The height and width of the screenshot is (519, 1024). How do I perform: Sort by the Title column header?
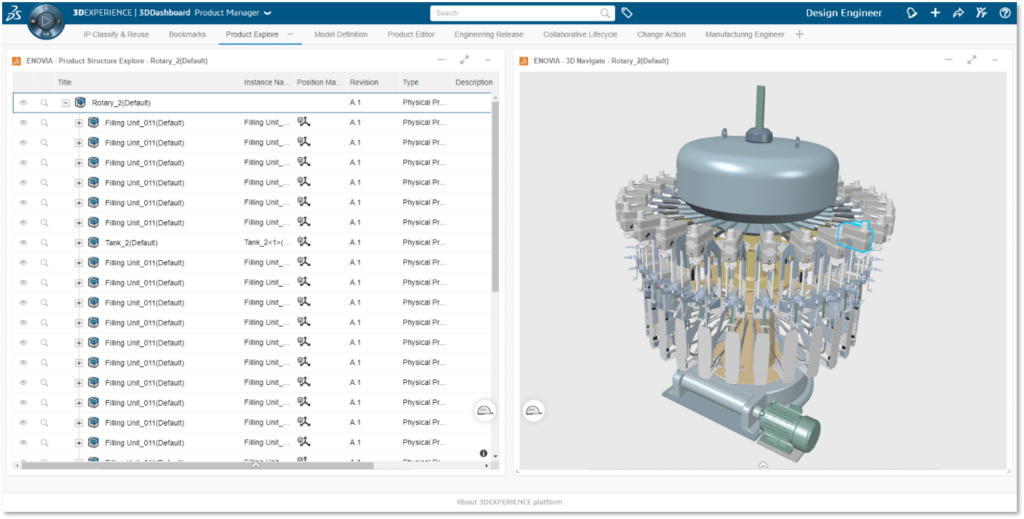tap(64, 82)
